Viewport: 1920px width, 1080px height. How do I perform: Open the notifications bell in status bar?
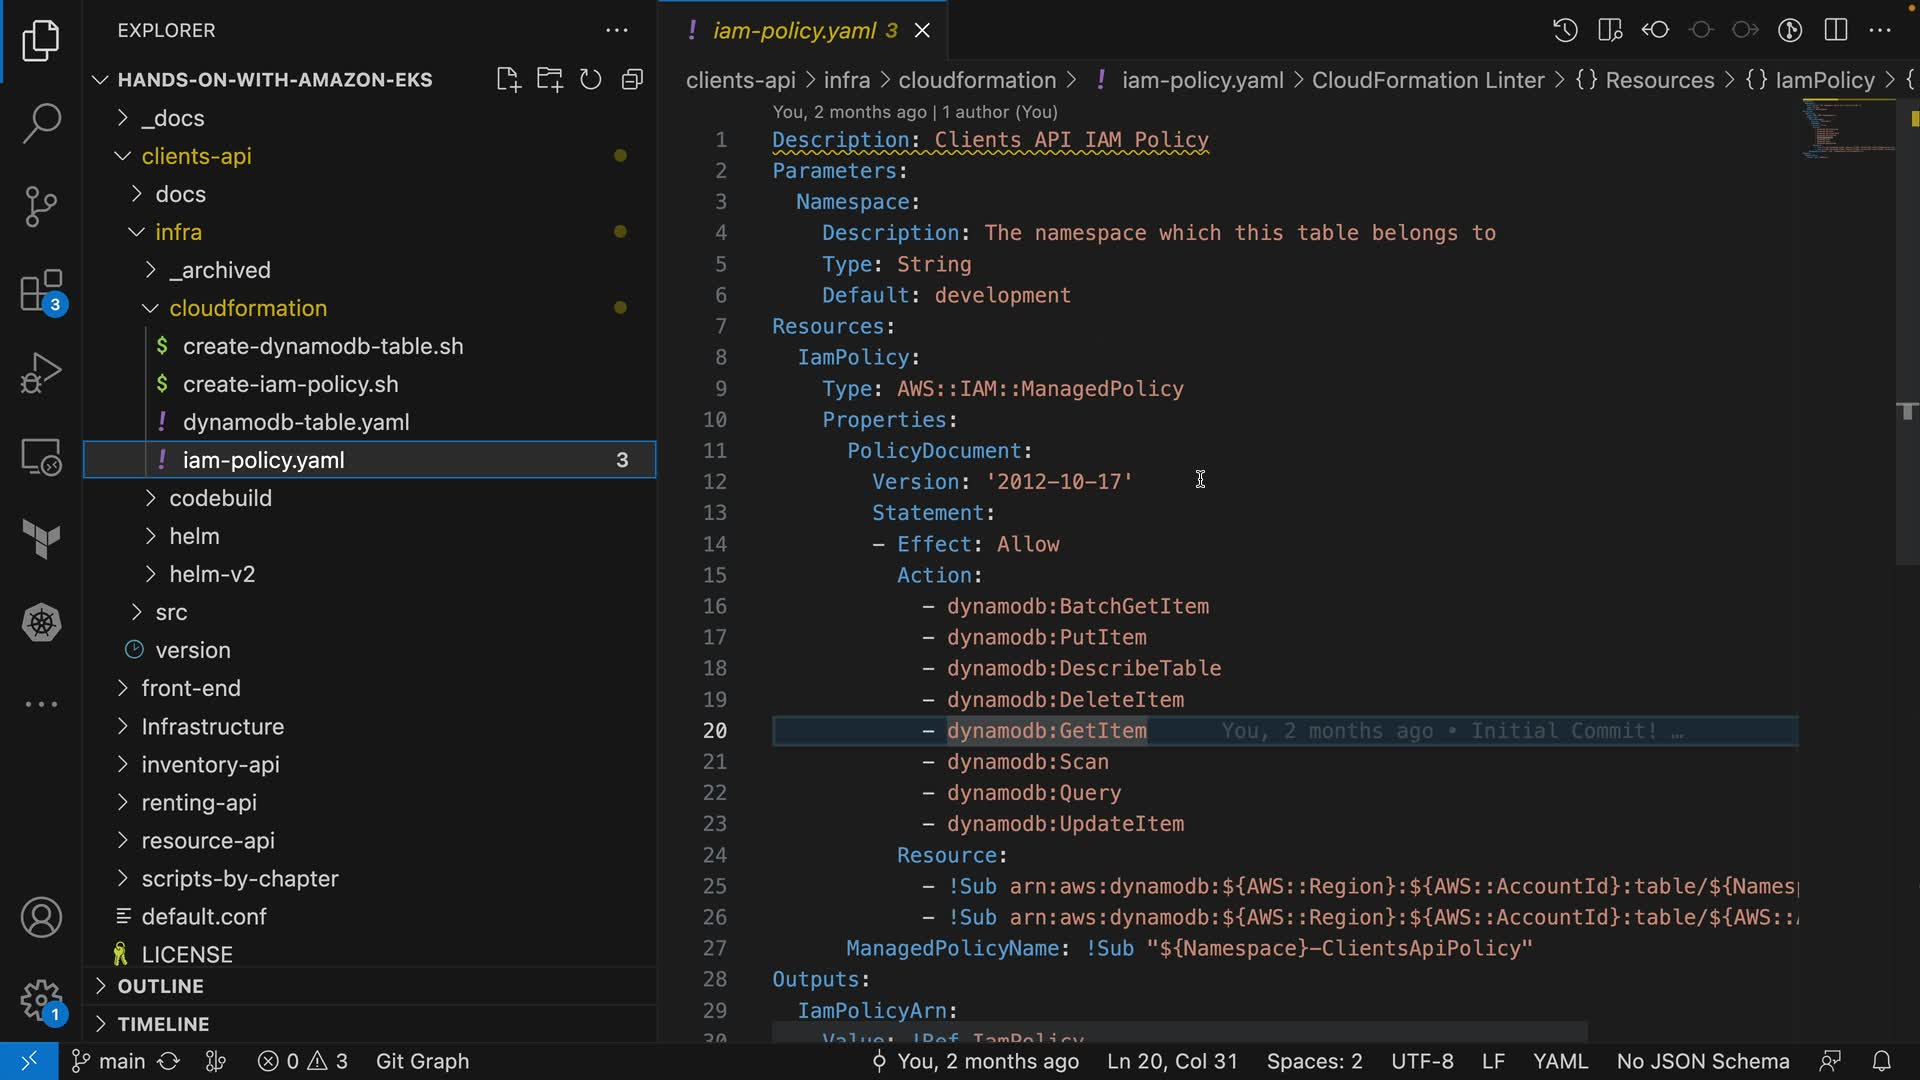(1881, 1061)
